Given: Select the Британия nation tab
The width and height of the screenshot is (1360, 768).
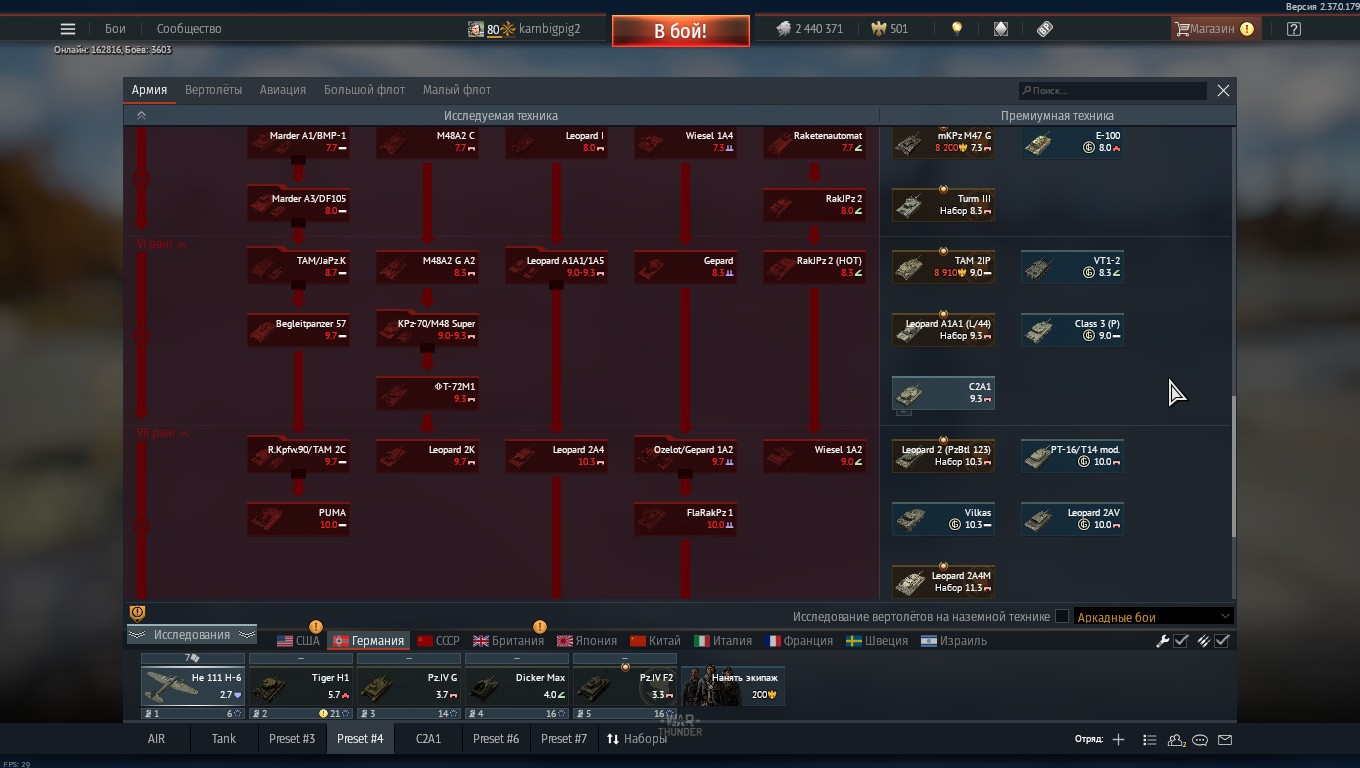Looking at the screenshot, I should tap(508, 641).
